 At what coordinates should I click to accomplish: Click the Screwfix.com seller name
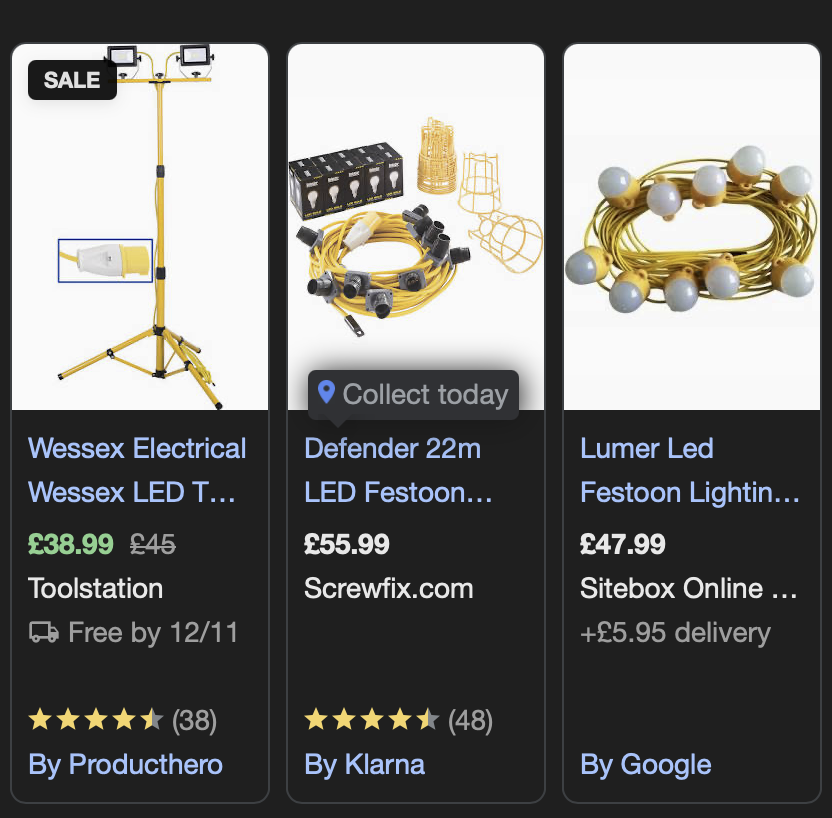coord(389,588)
